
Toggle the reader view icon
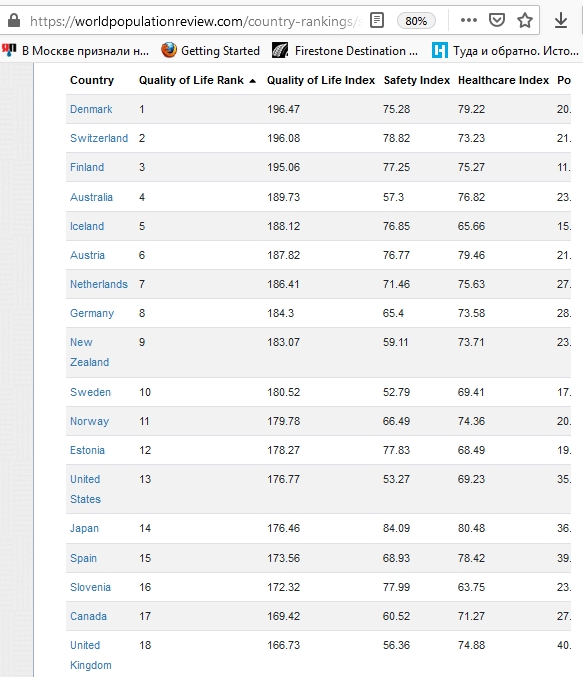coord(377,20)
